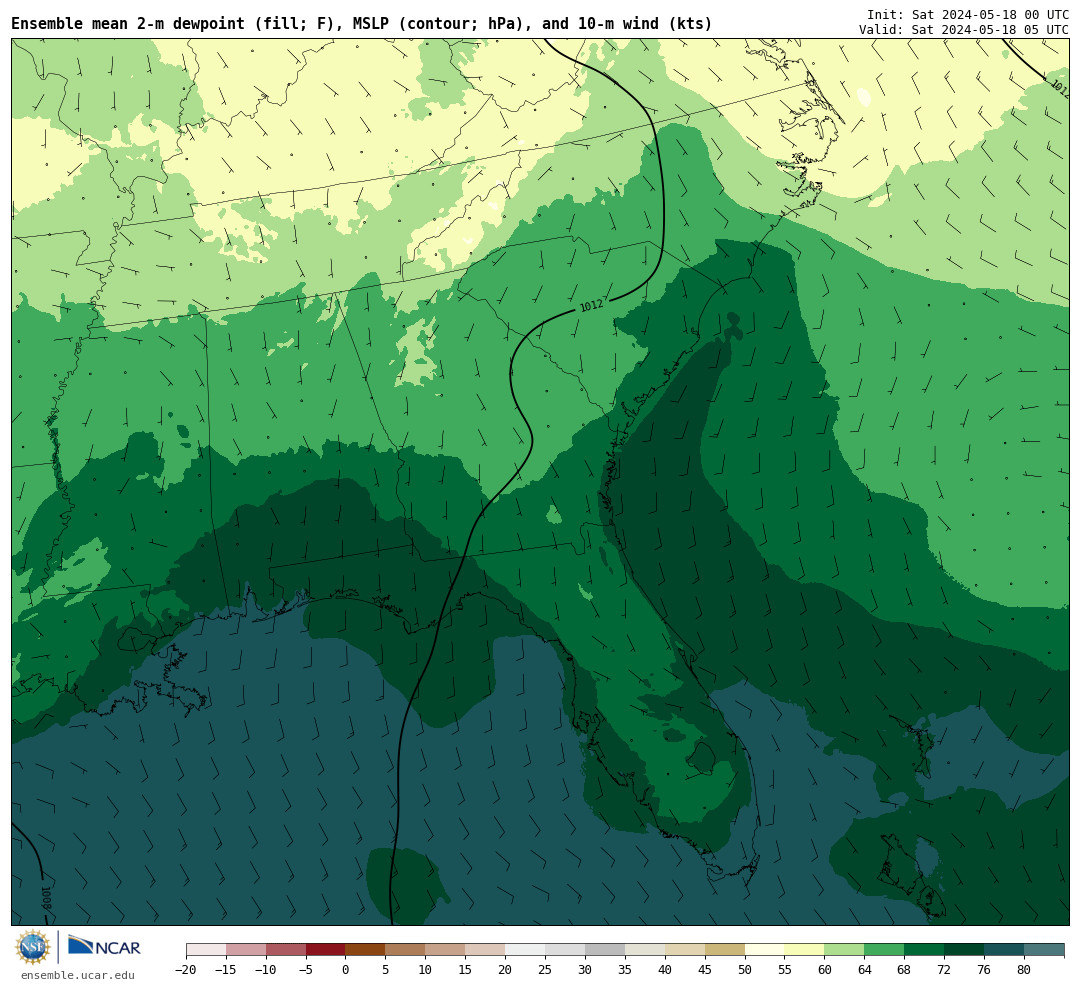1080x988 pixels.
Task: Pick the light green 60 to 64 swatch
Action: click(x=845, y=950)
